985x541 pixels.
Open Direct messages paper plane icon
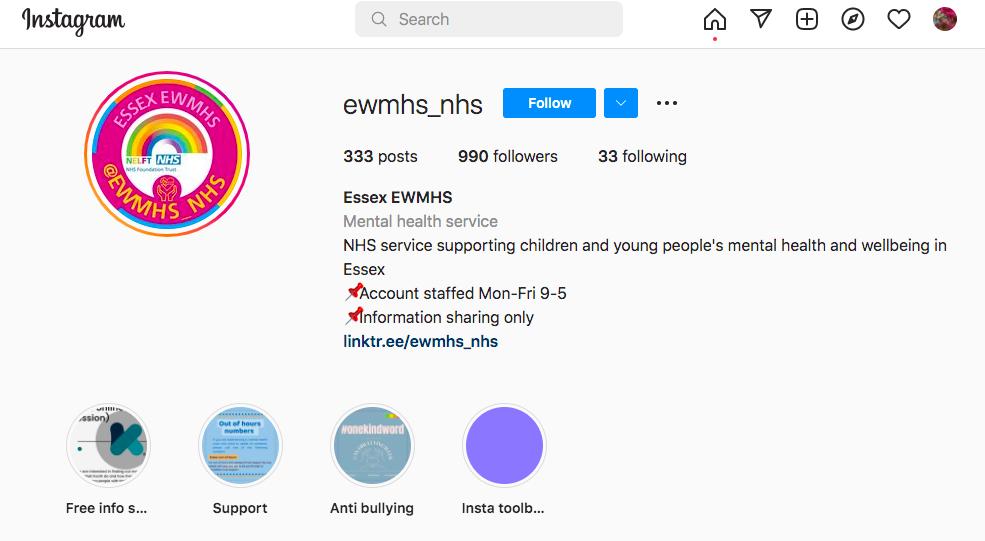tap(761, 19)
